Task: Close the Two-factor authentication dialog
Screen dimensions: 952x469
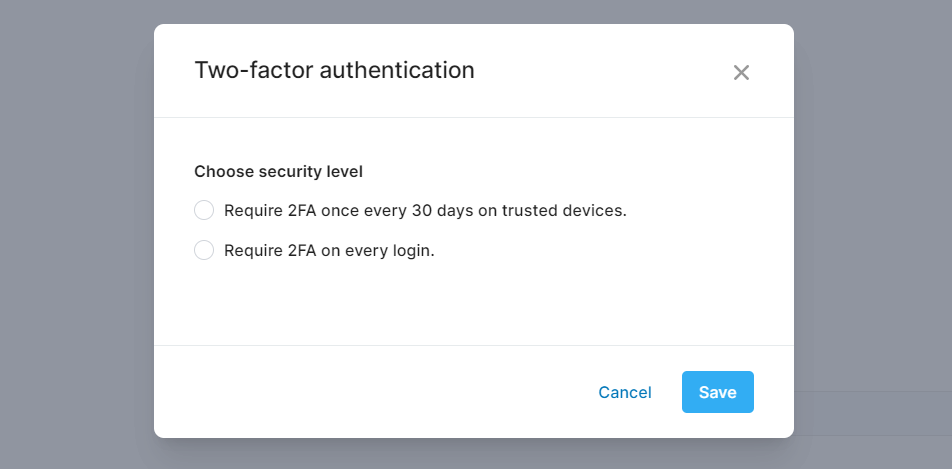Action: click(x=741, y=72)
